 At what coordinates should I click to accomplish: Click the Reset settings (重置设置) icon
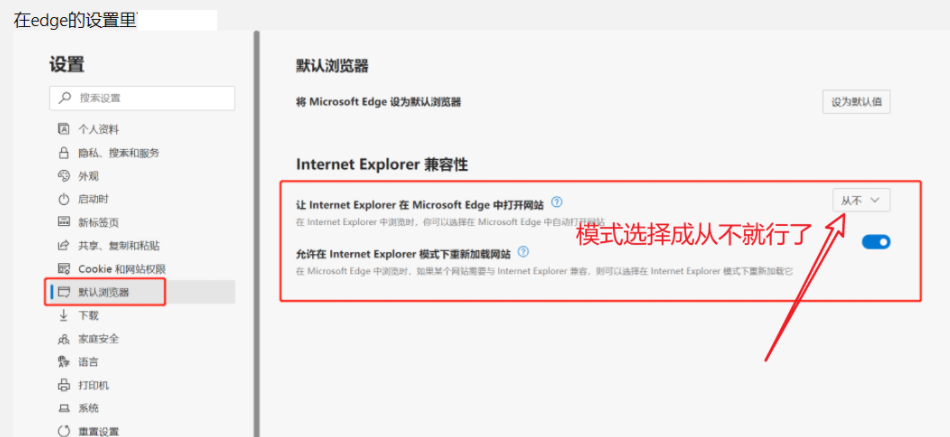pos(64,432)
